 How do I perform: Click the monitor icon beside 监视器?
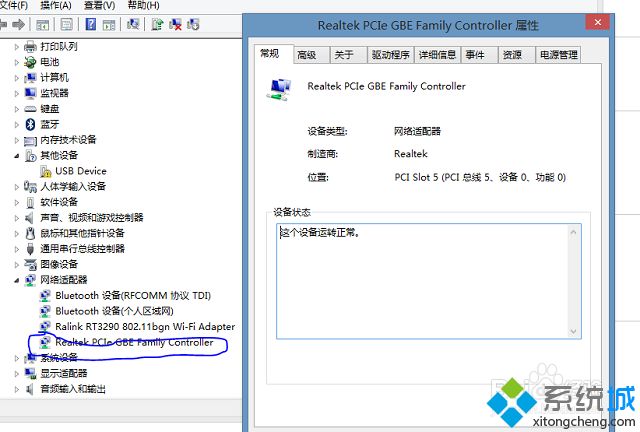coord(30,93)
